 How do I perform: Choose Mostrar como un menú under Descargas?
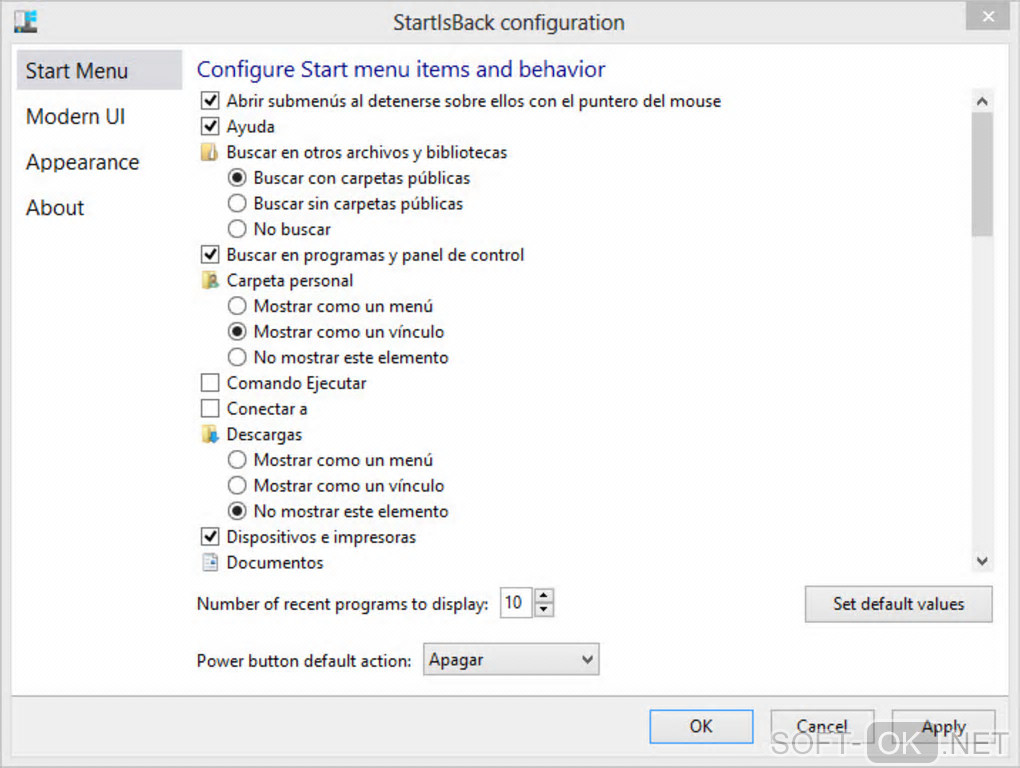pyautogui.click(x=237, y=460)
